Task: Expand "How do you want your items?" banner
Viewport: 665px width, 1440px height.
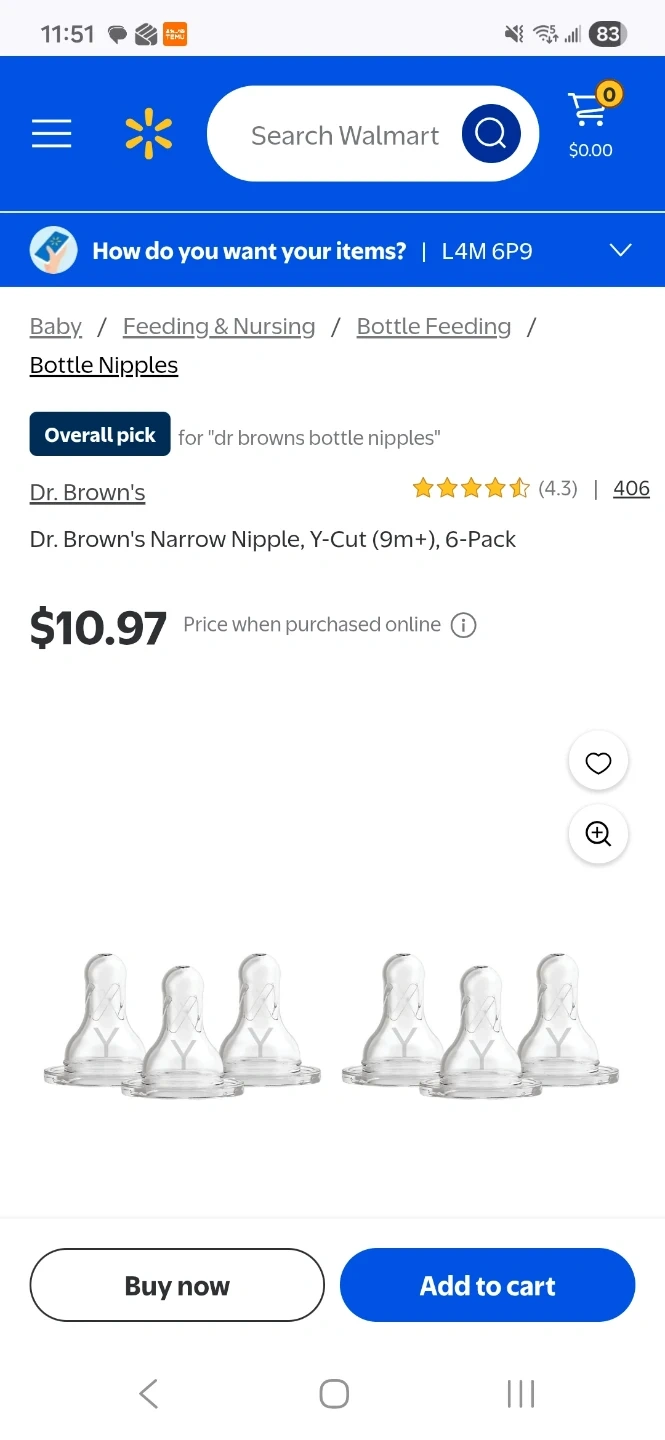Action: pos(249,251)
